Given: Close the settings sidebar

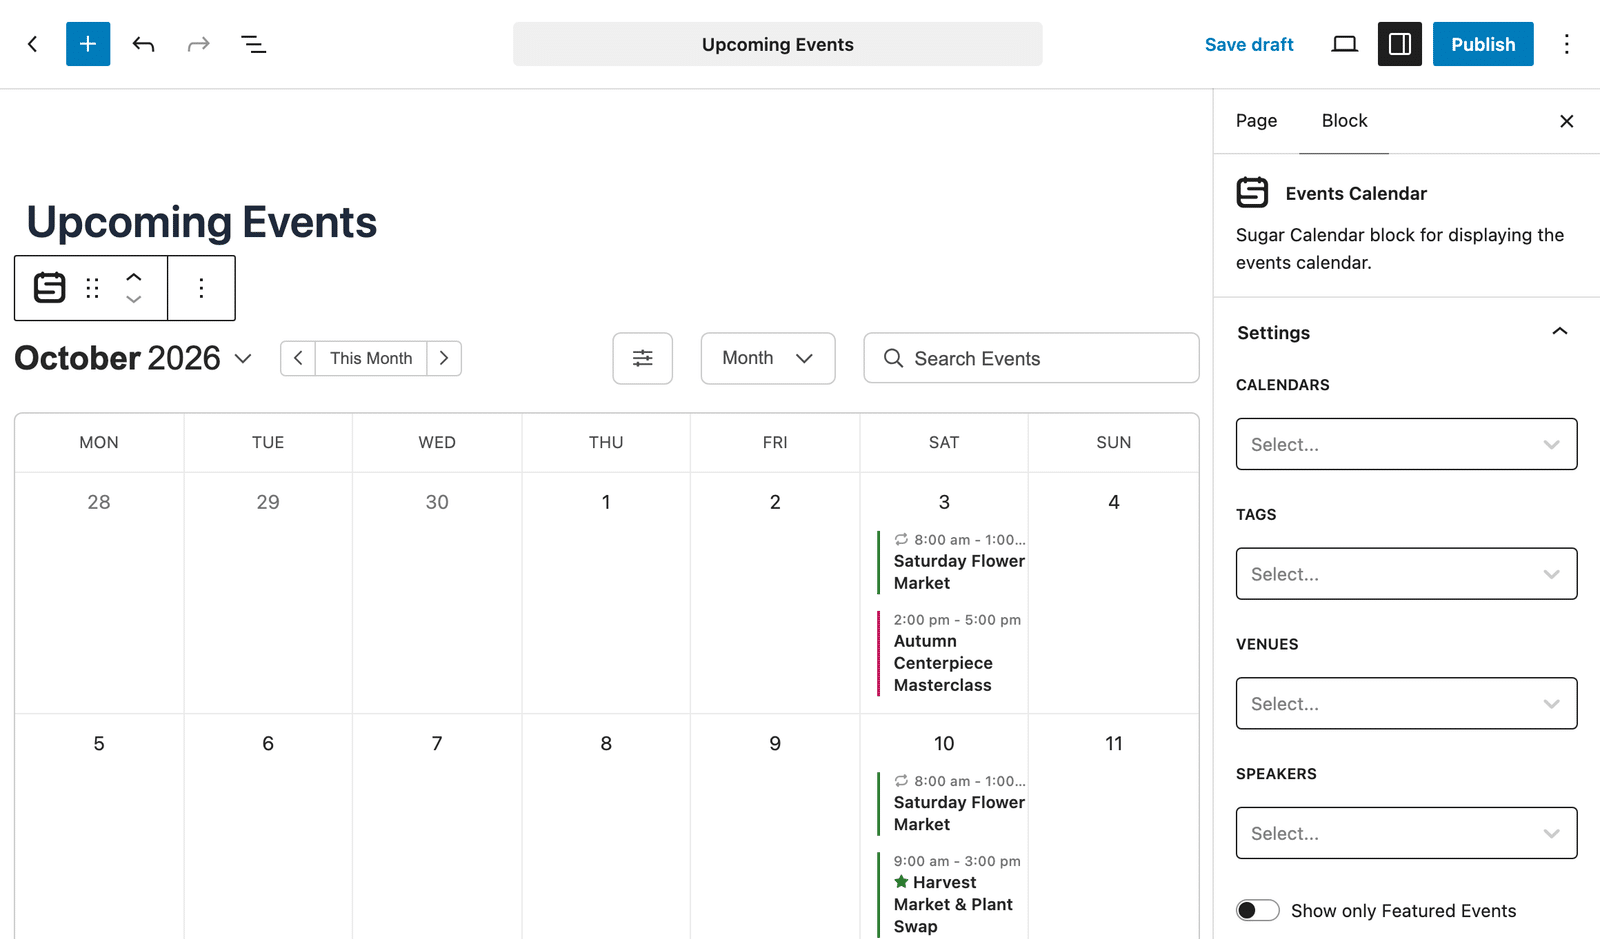Looking at the screenshot, I should 1567,121.
